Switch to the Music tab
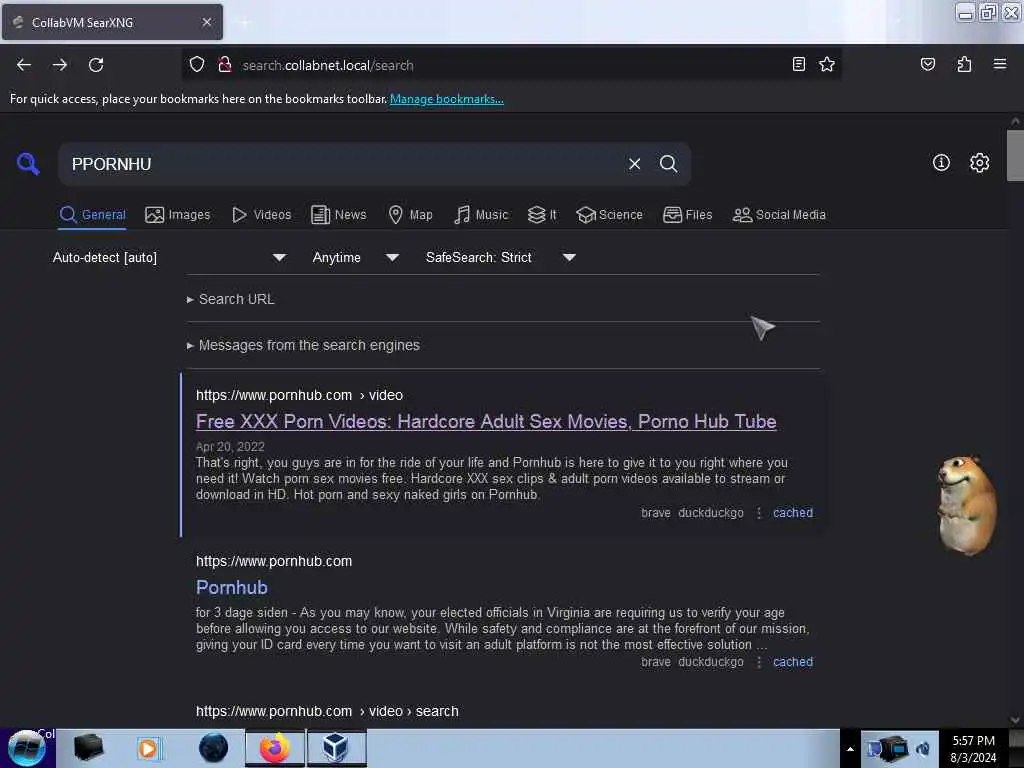 click(481, 215)
